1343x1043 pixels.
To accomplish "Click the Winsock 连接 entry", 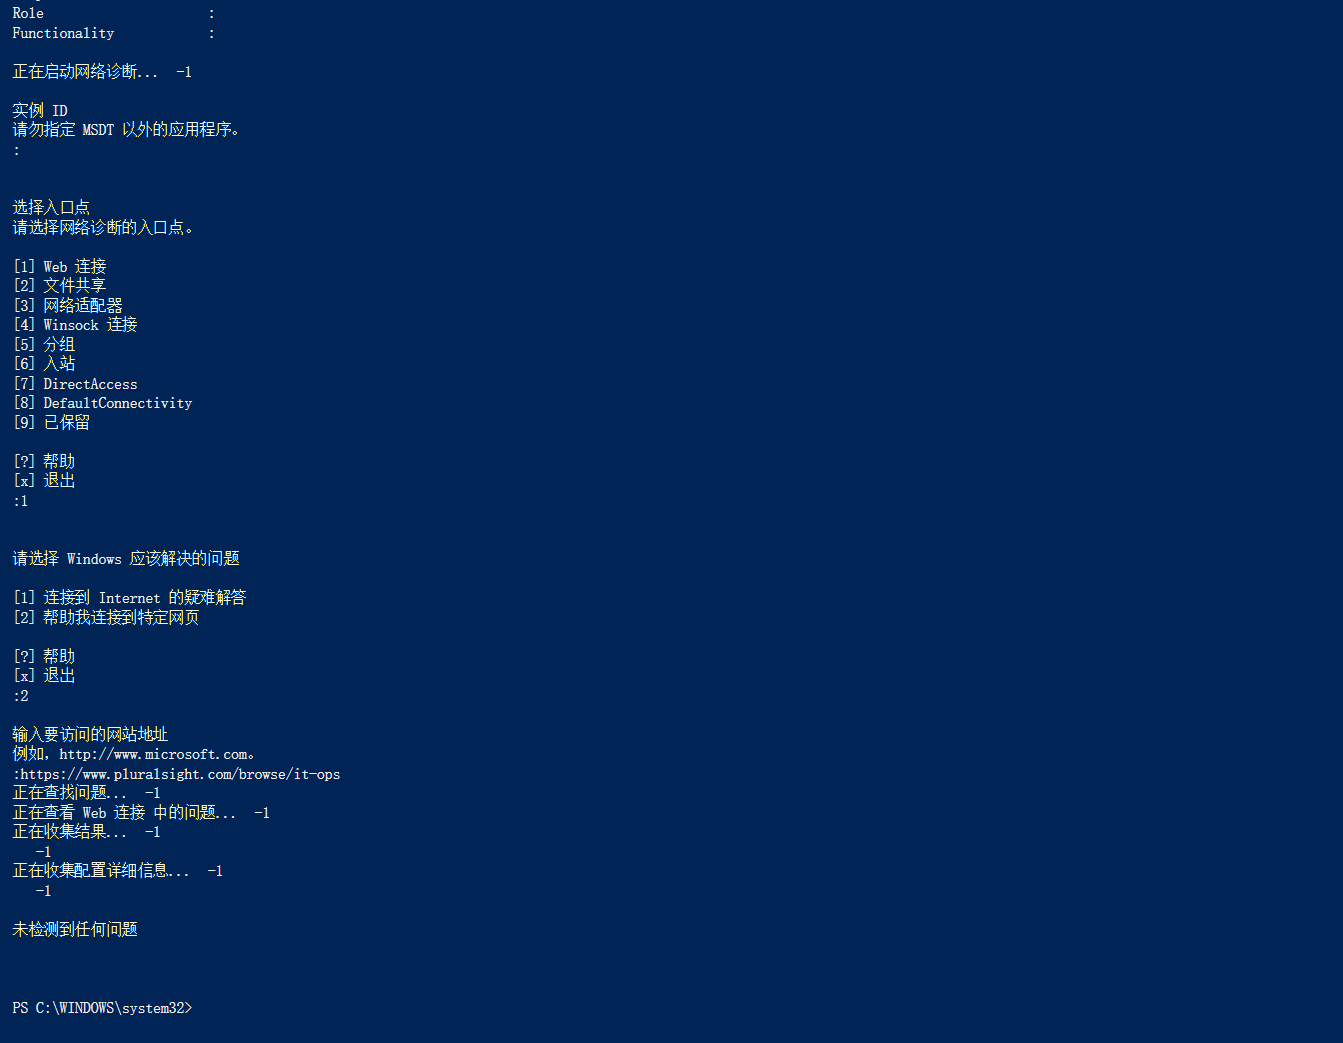I will [75, 325].
